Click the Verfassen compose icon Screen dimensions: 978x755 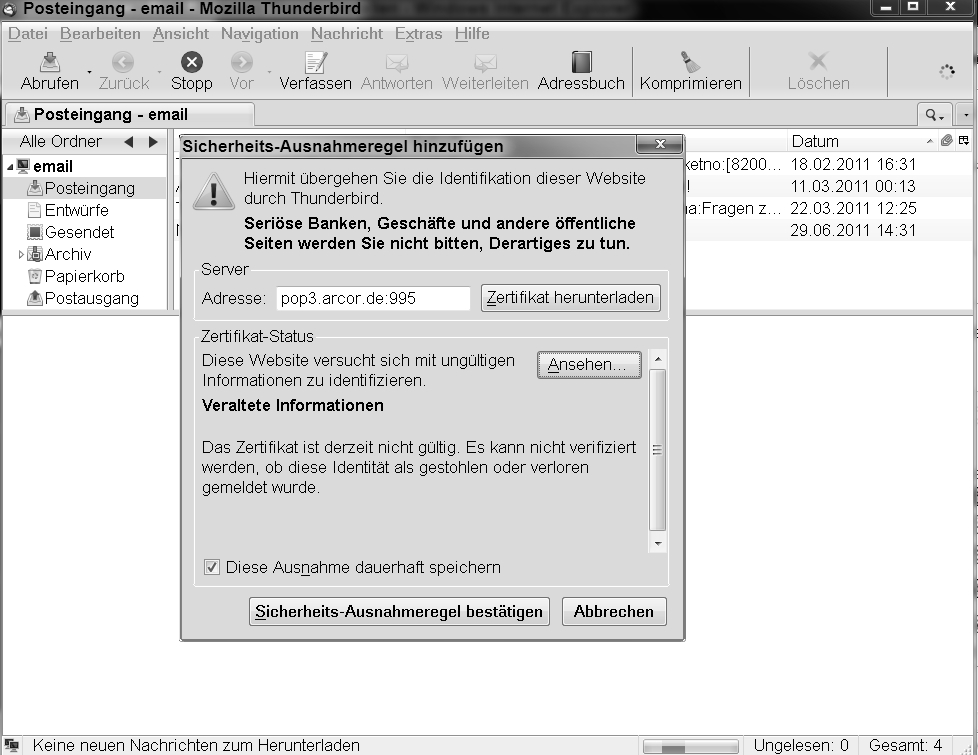pos(316,62)
